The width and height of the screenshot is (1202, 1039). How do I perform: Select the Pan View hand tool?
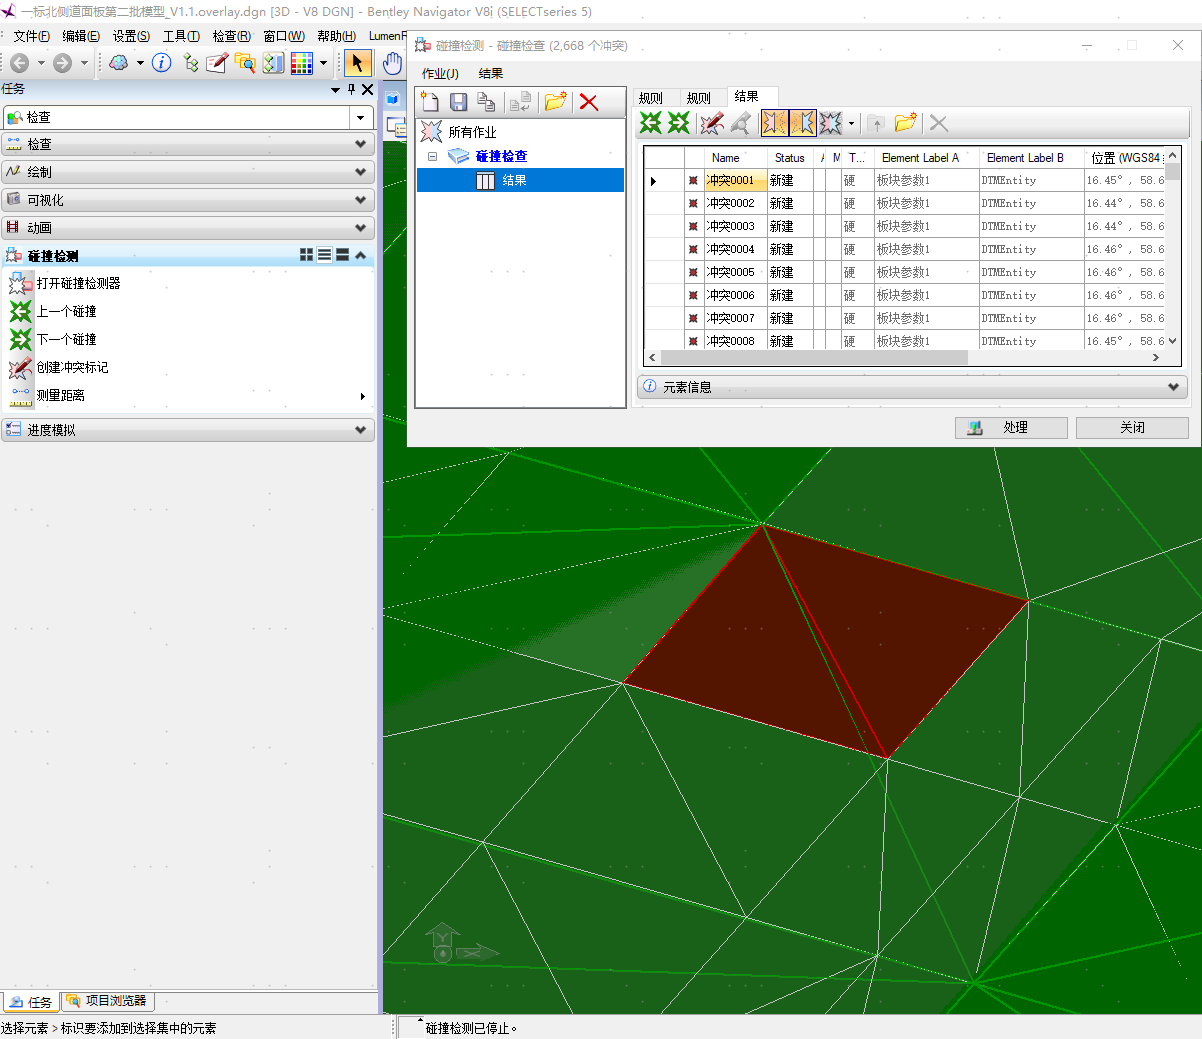(393, 63)
